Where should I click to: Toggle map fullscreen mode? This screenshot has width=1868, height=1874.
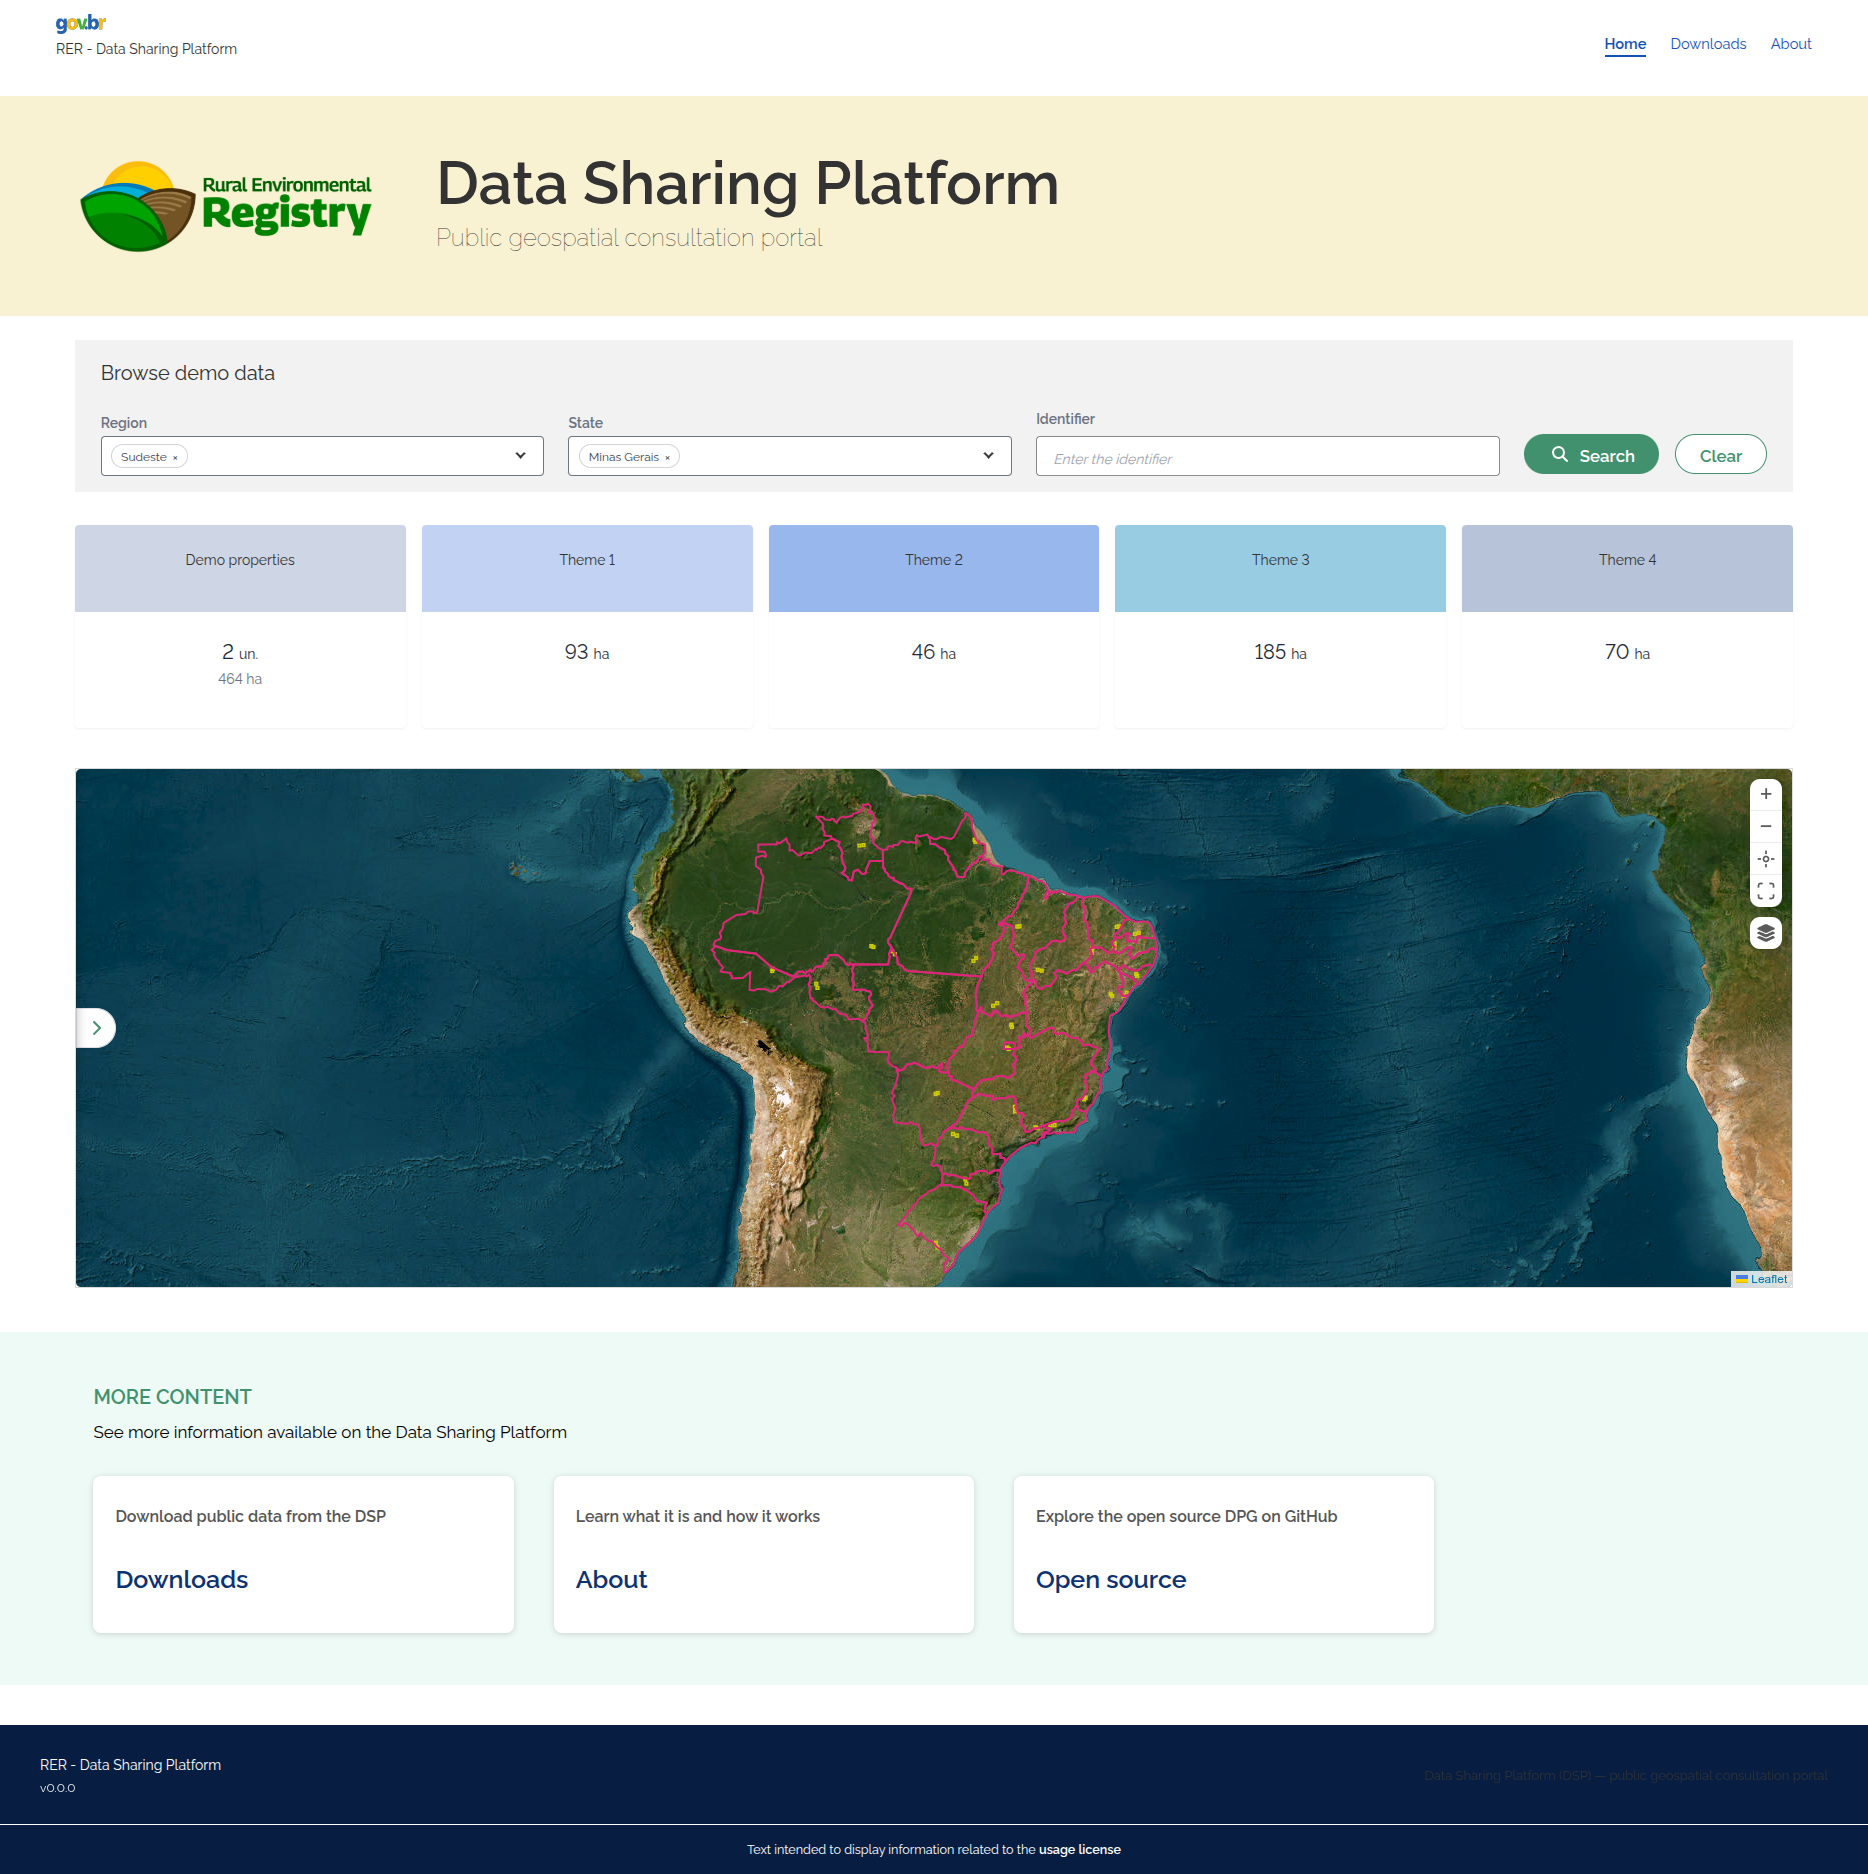pos(1766,891)
